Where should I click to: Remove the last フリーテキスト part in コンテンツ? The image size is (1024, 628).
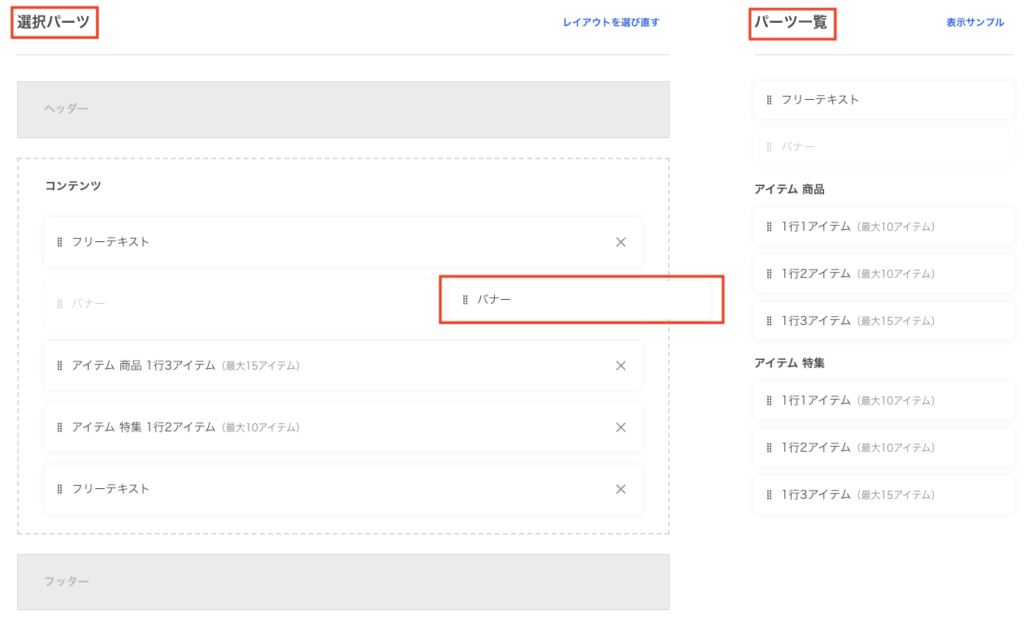(x=620, y=489)
